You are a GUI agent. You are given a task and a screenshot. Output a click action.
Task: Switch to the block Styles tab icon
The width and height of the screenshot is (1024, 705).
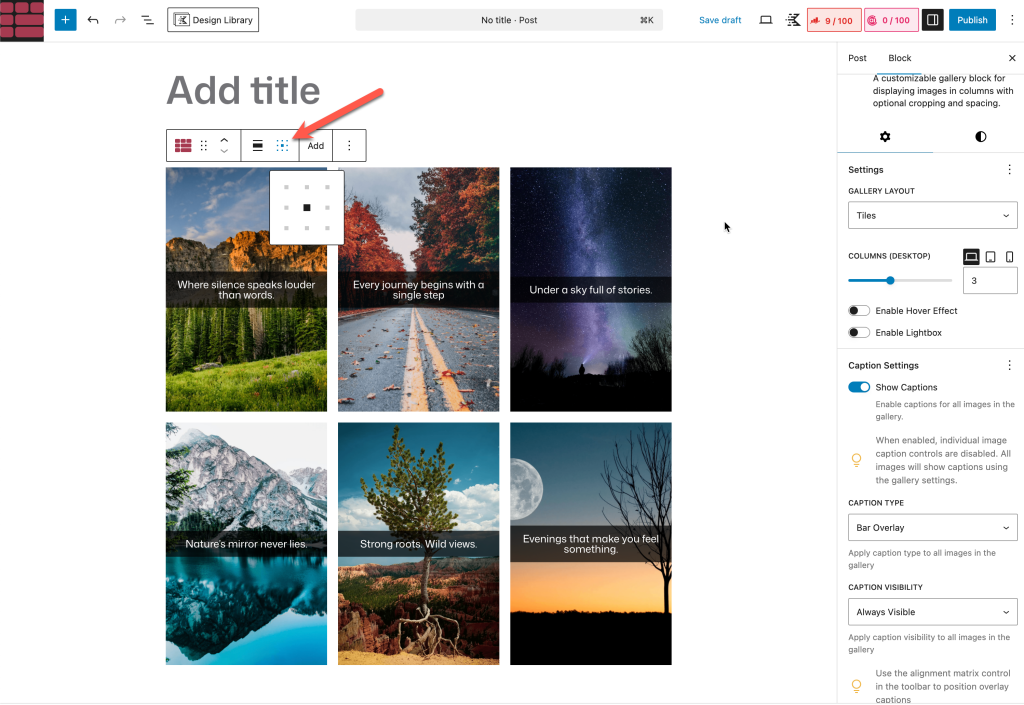[980, 137]
